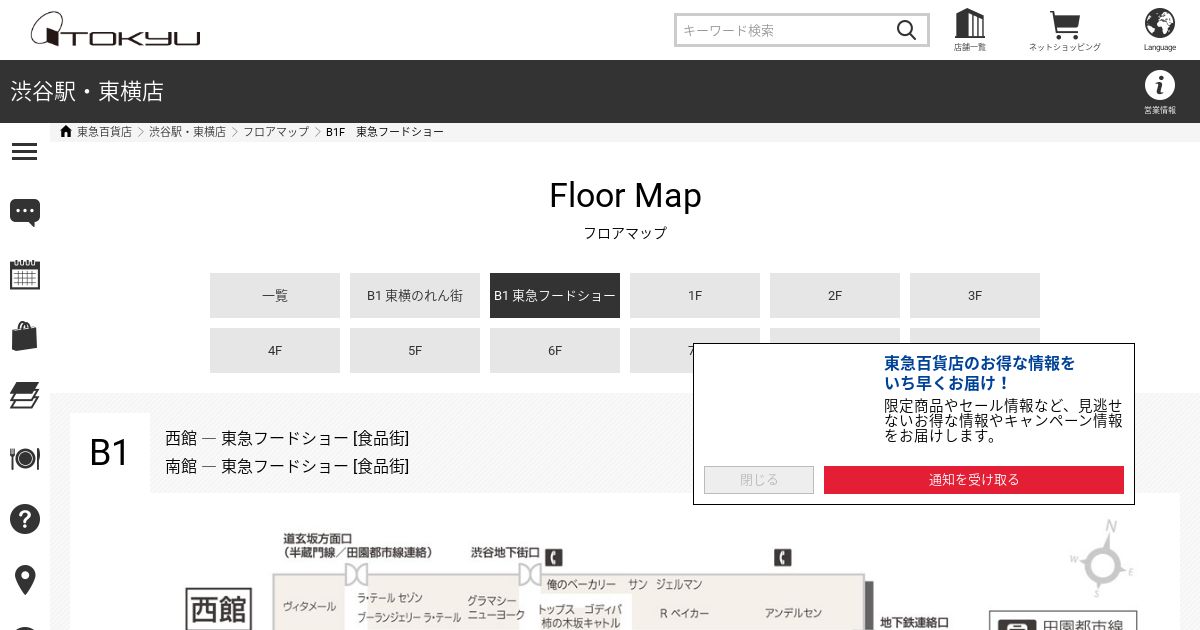Click the telephone icon near 渋谷地下街口

tap(554, 557)
